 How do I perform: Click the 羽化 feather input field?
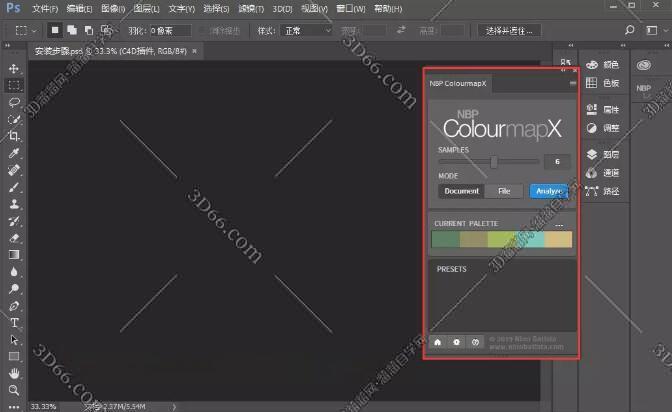[x=170, y=30]
